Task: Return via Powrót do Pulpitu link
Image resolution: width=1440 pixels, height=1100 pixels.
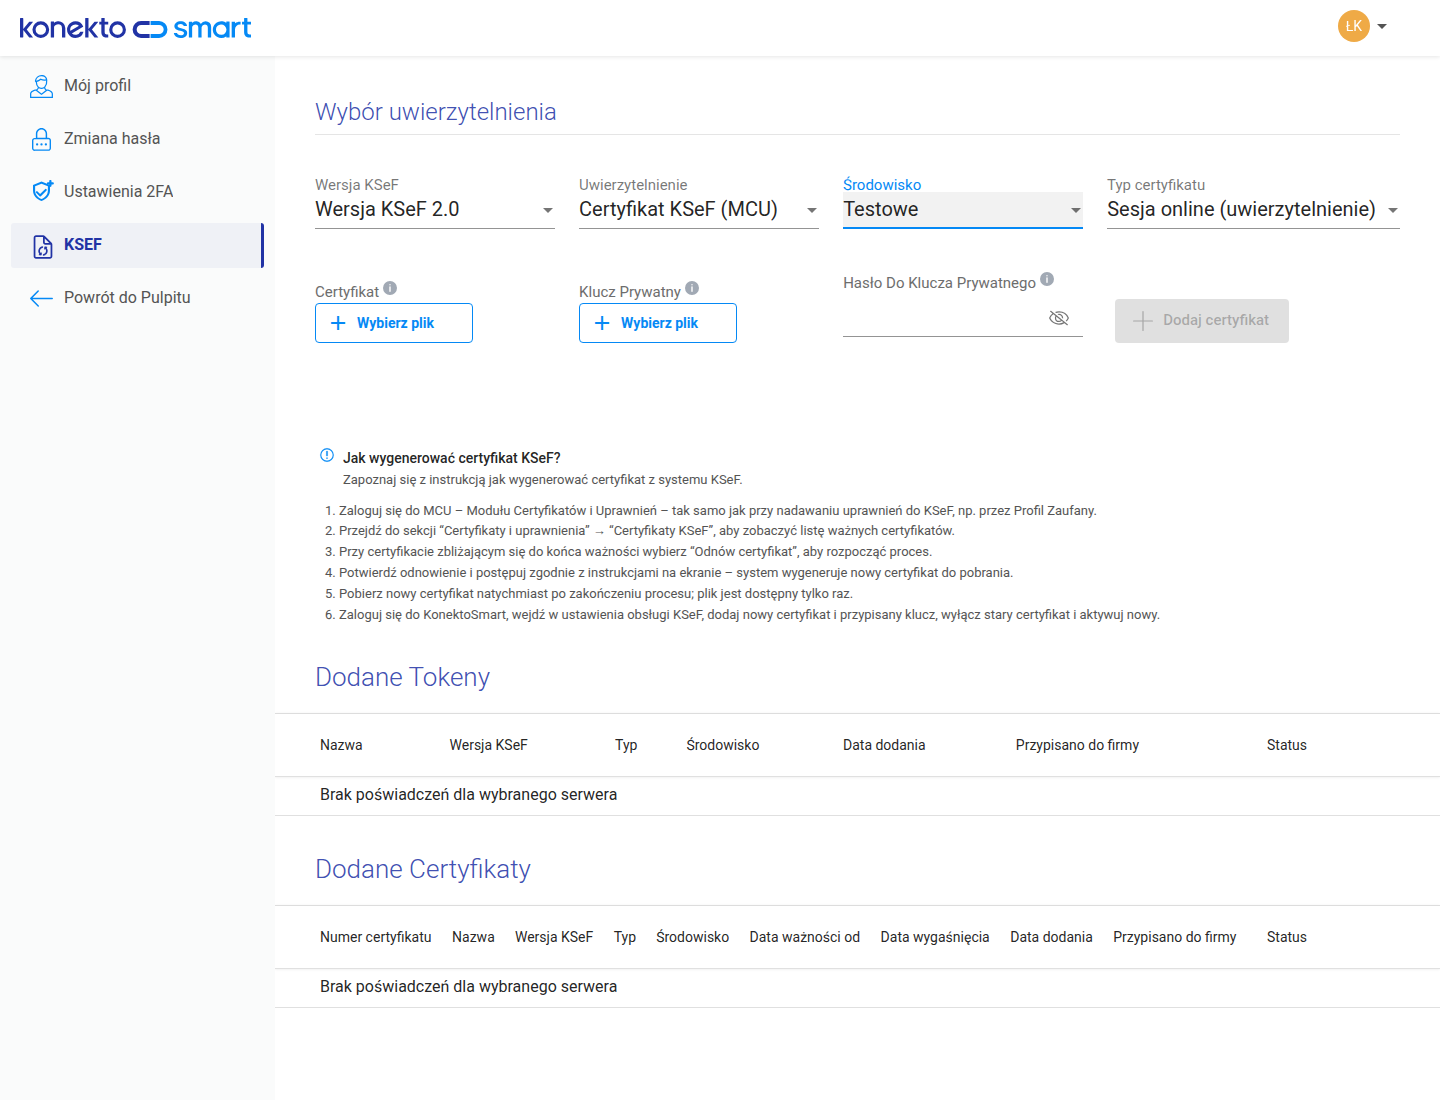Action: click(x=137, y=298)
